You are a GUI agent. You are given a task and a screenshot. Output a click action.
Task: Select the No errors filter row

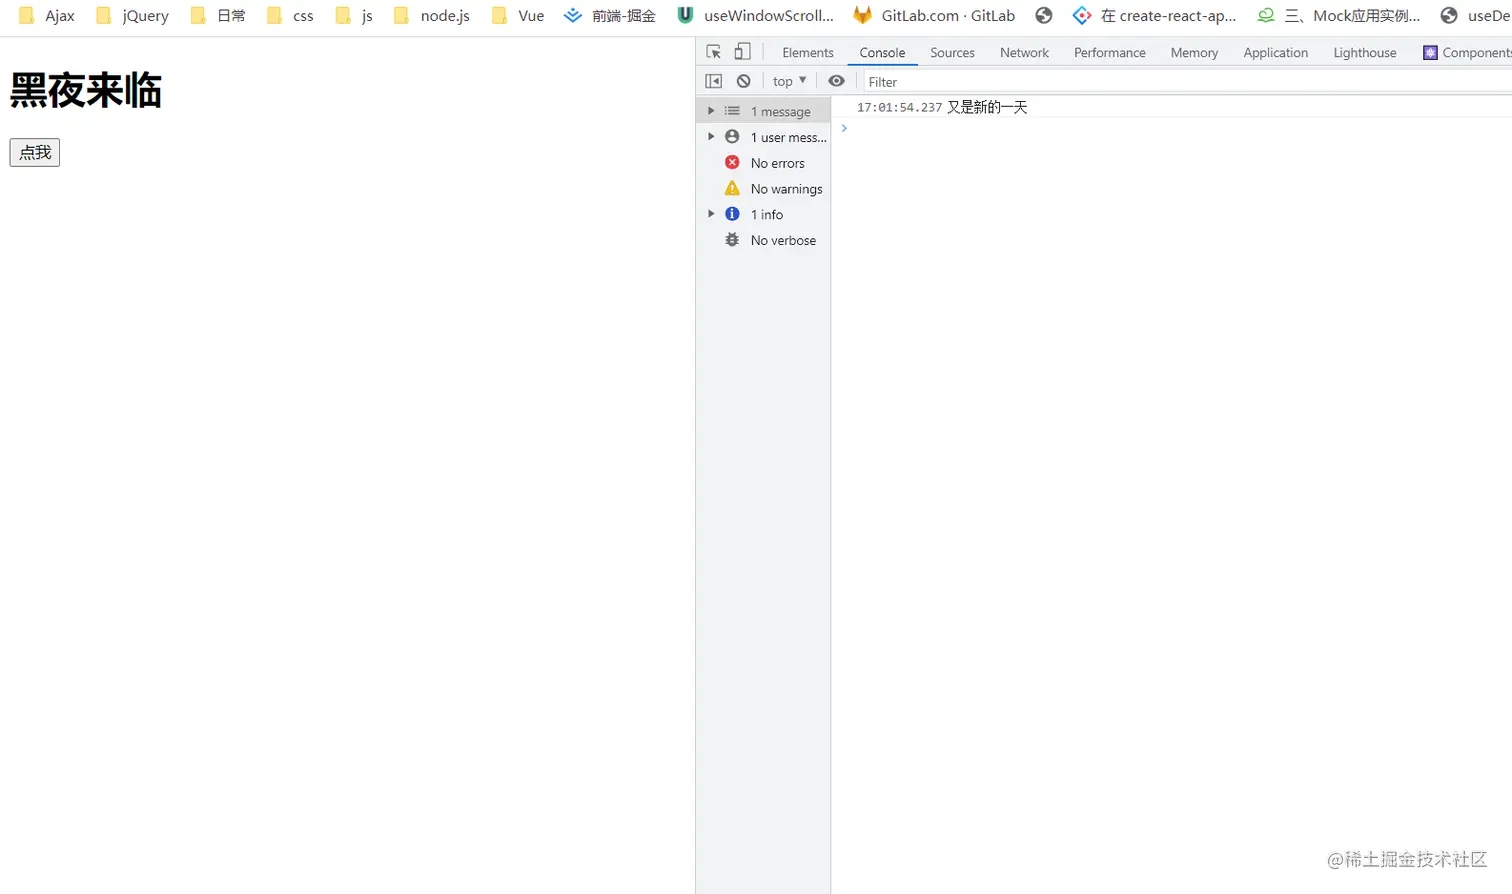(763, 163)
